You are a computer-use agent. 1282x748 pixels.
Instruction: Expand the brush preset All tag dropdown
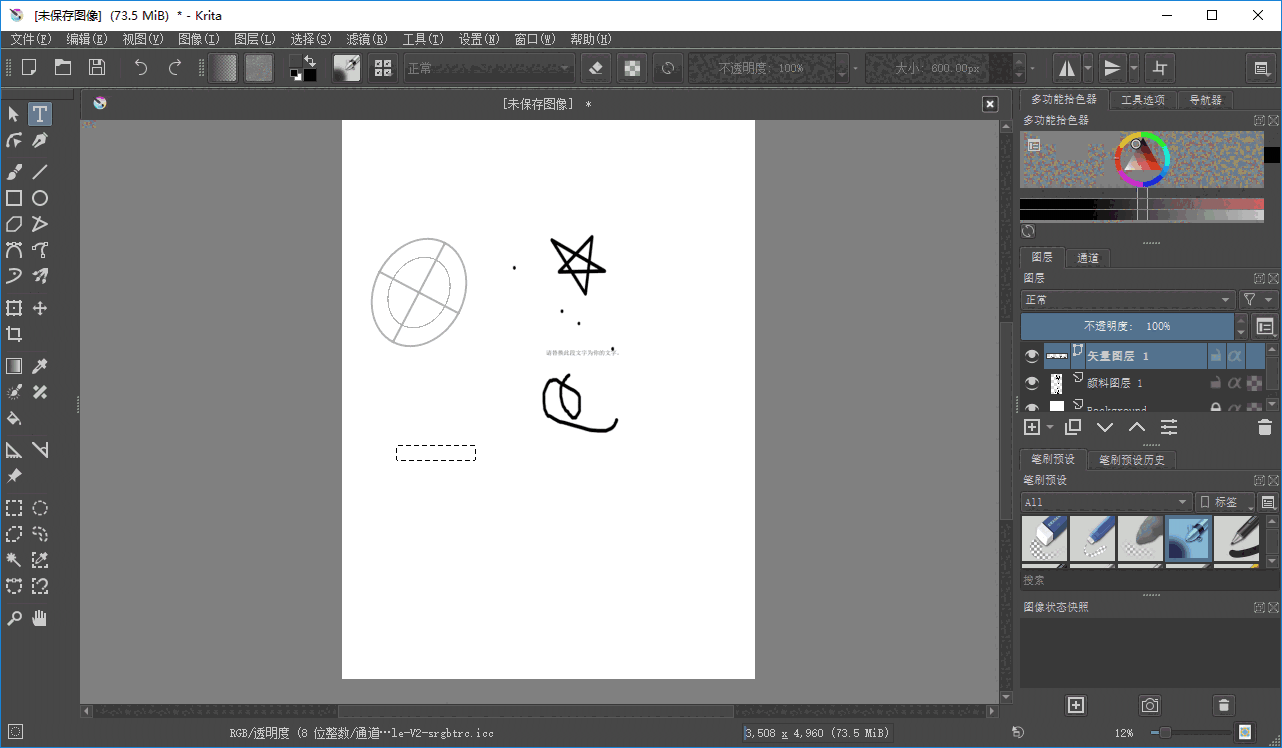(1105, 502)
